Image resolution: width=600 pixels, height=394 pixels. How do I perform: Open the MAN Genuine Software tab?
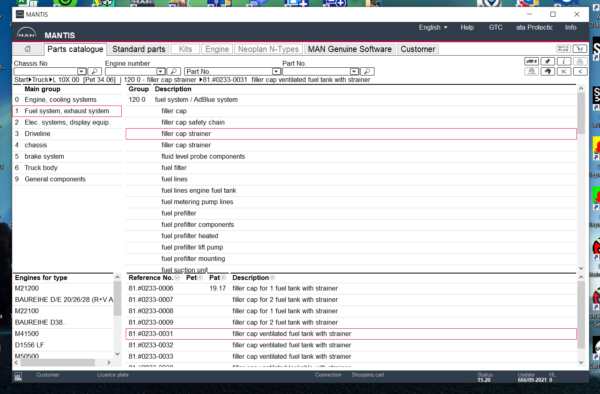tap(350, 49)
